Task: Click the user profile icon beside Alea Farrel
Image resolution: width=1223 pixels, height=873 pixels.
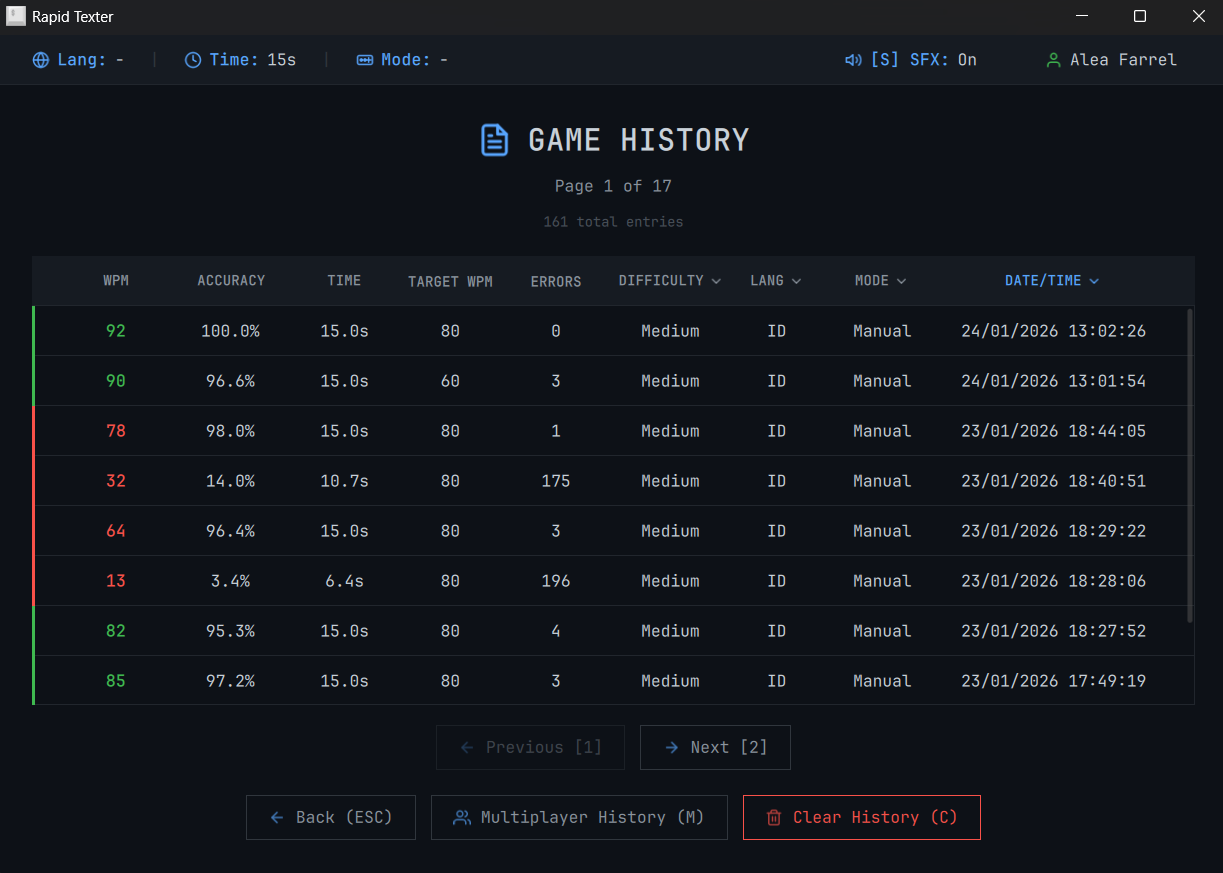Action: [x=1053, y=60]
